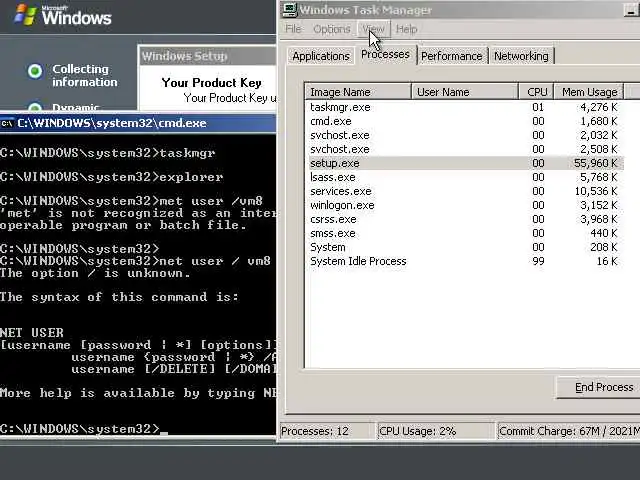
Task: Sort by Mem Usage column header
Action: [x=589, y=92]
